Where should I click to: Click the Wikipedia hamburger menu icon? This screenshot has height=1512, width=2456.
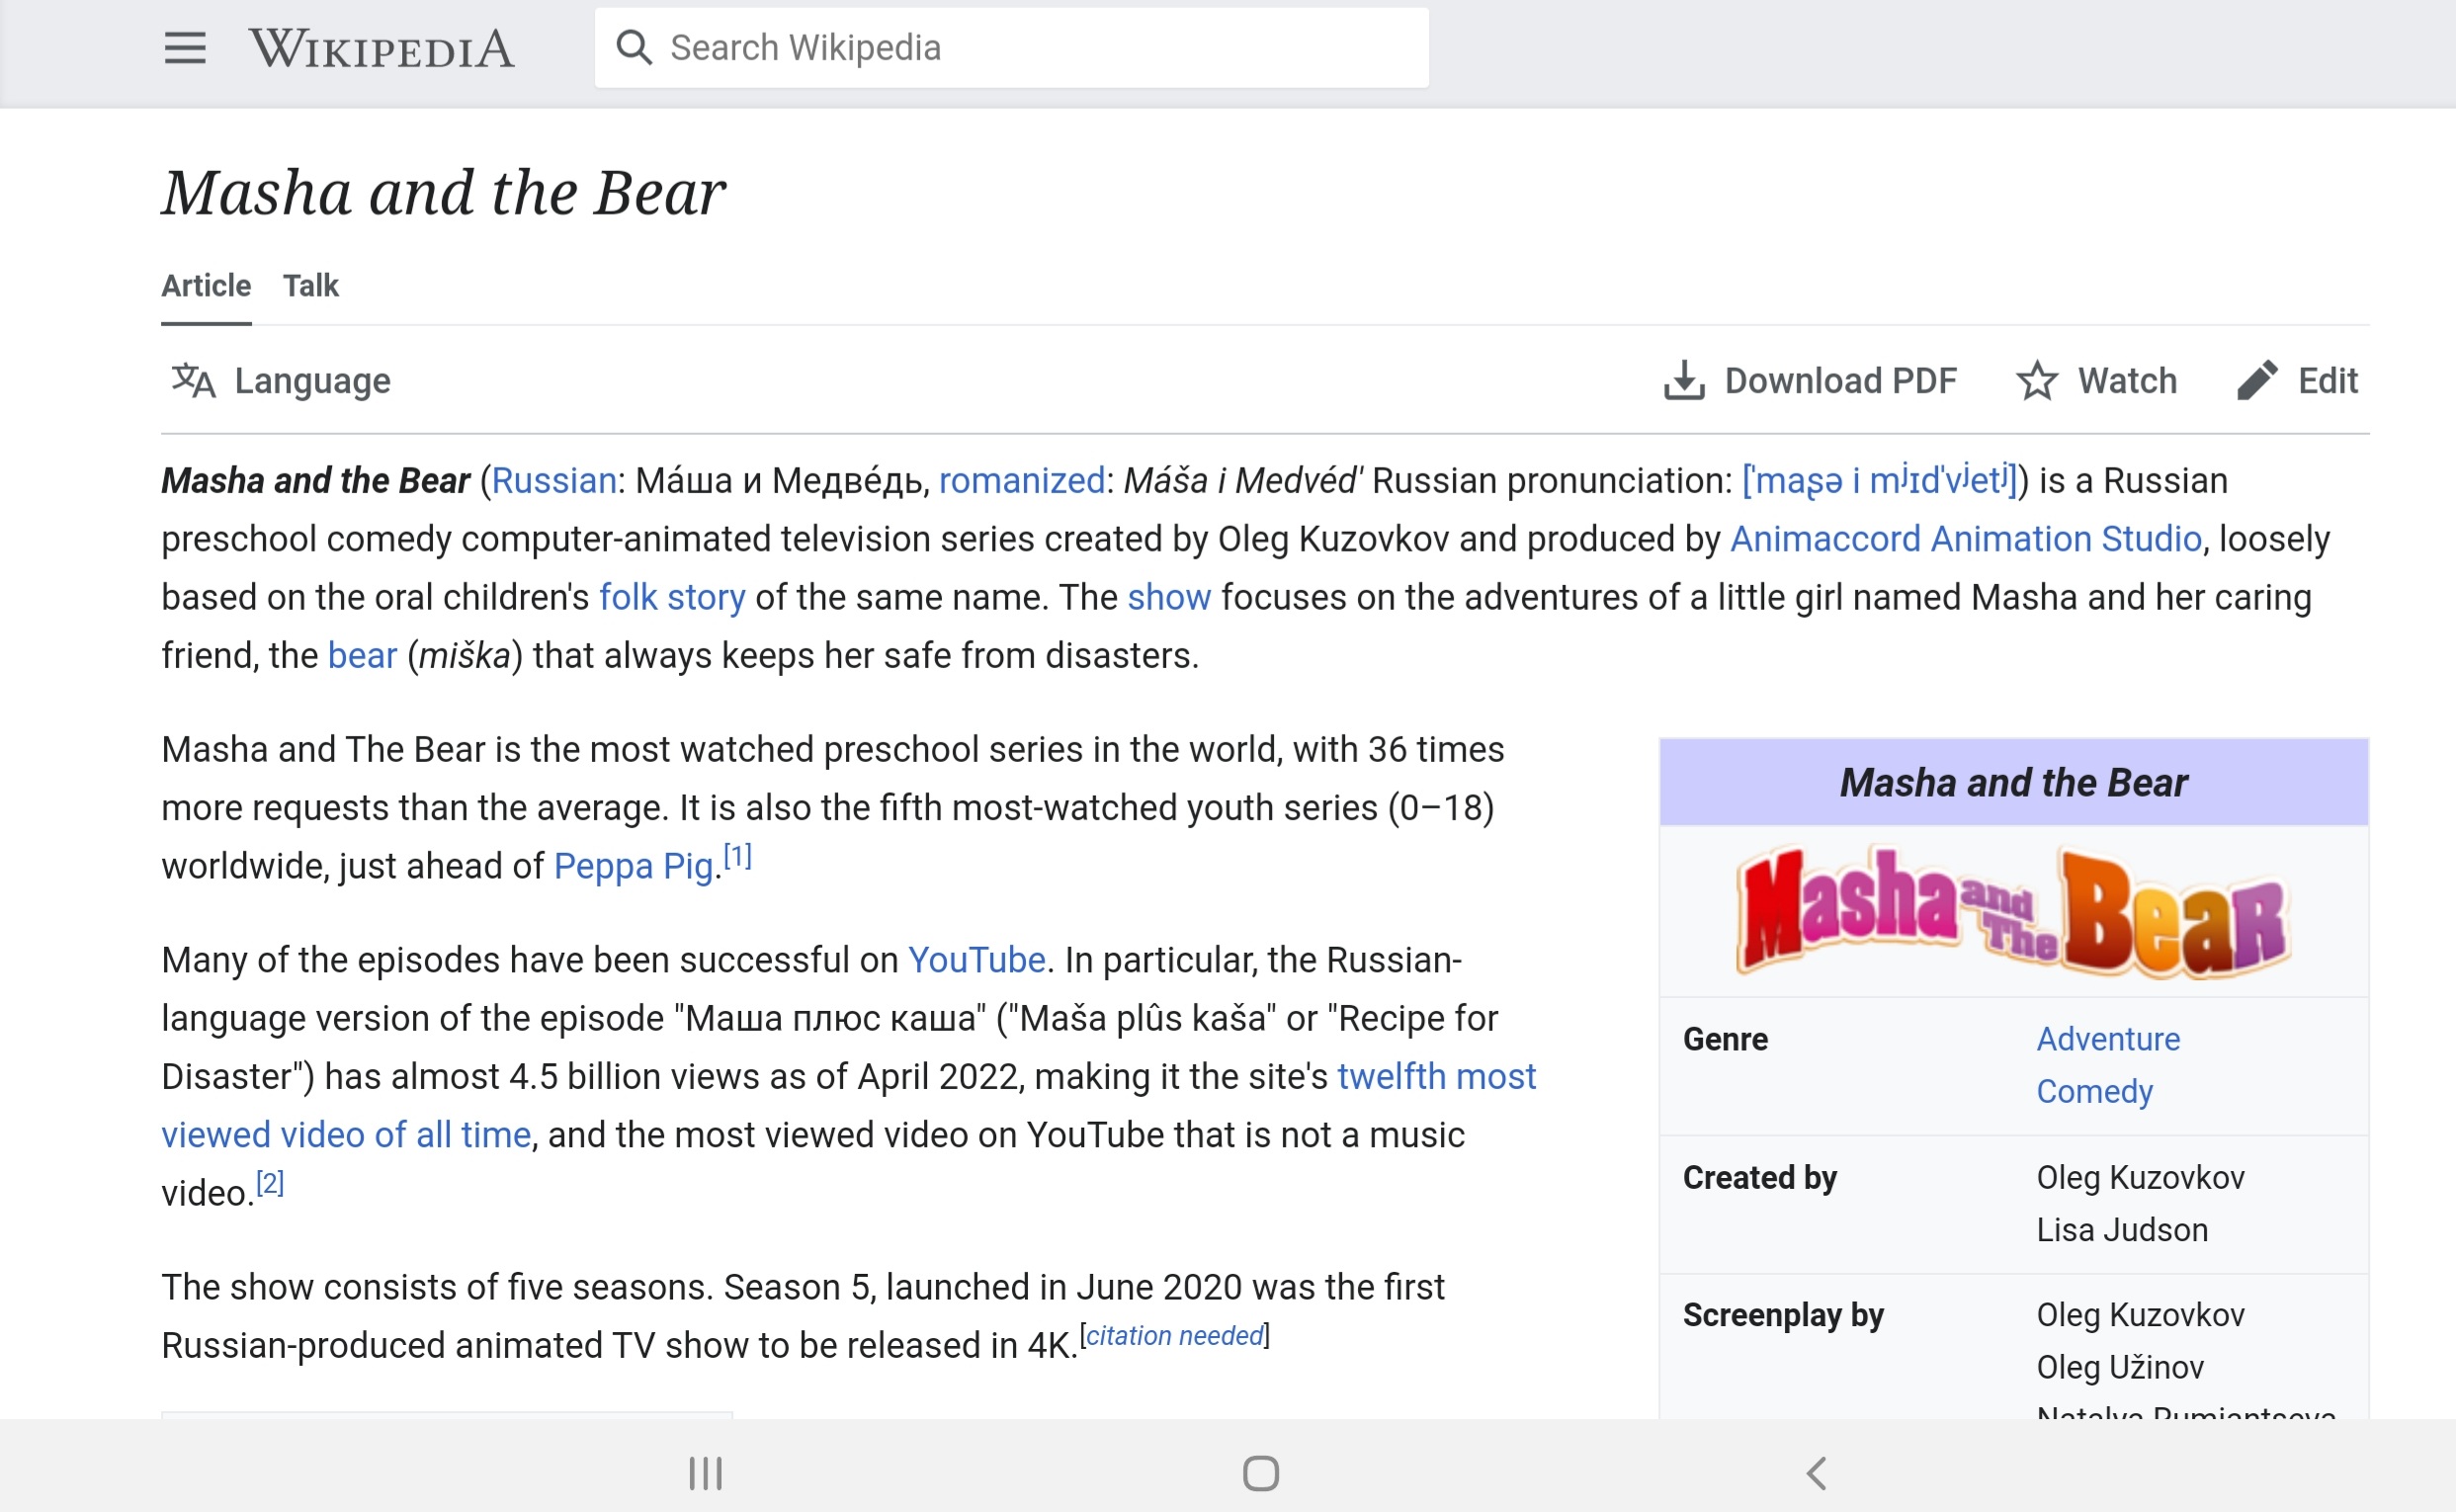tap(184, 47)
